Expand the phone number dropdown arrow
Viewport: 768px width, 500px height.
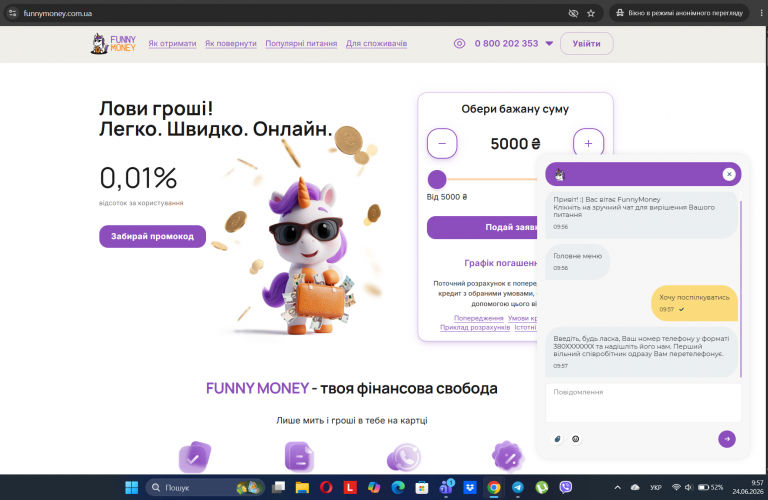[x=549, y=44]
